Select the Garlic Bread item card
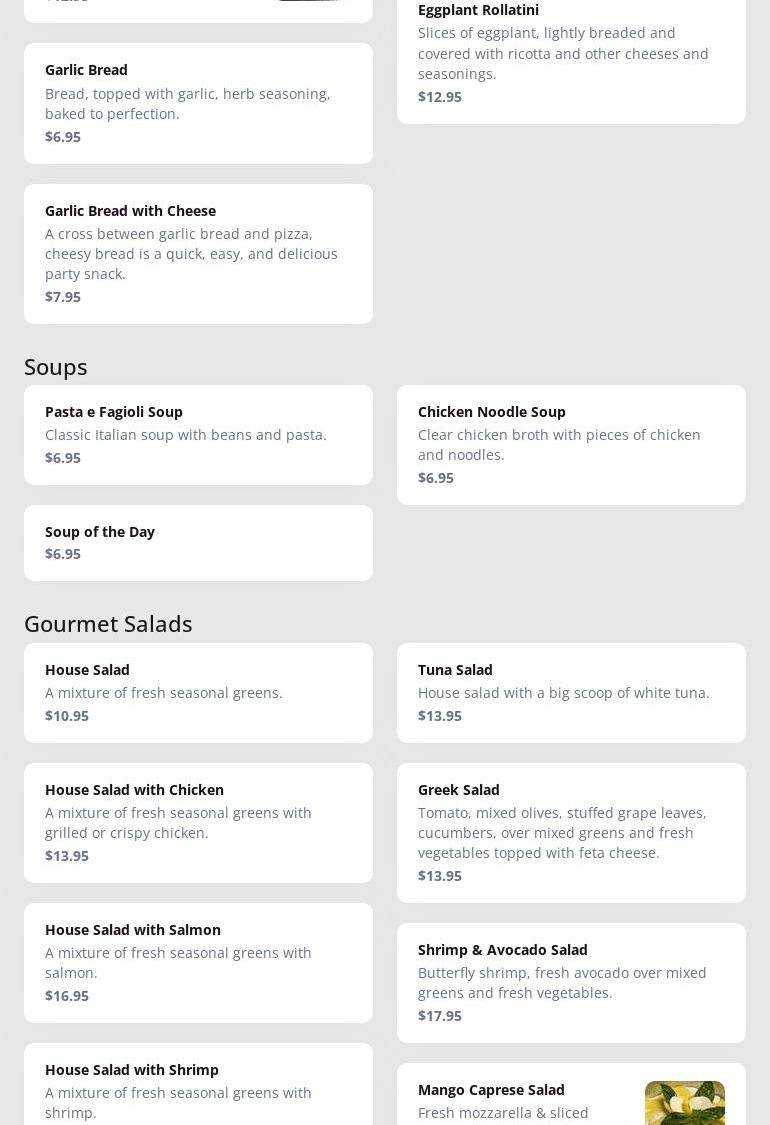The width and height of the screenshot is (770, 1125). click(198, 103)
